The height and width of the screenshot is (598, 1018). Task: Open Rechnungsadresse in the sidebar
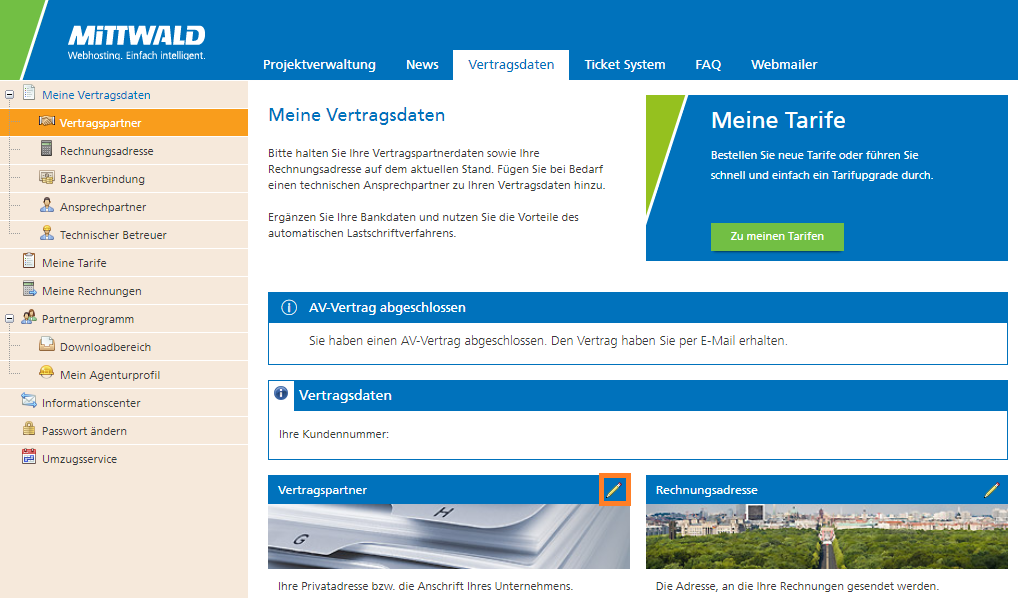[106, 151]
